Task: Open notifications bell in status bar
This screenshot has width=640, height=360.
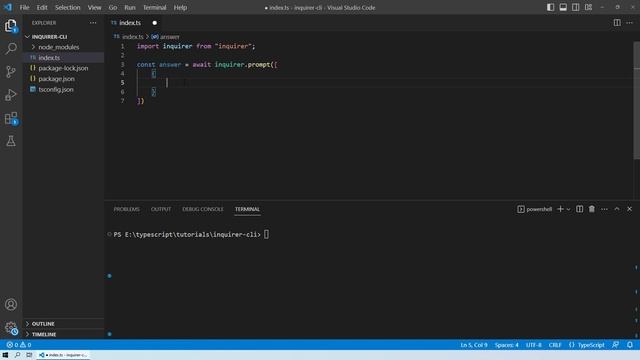Action: point(630,345)
